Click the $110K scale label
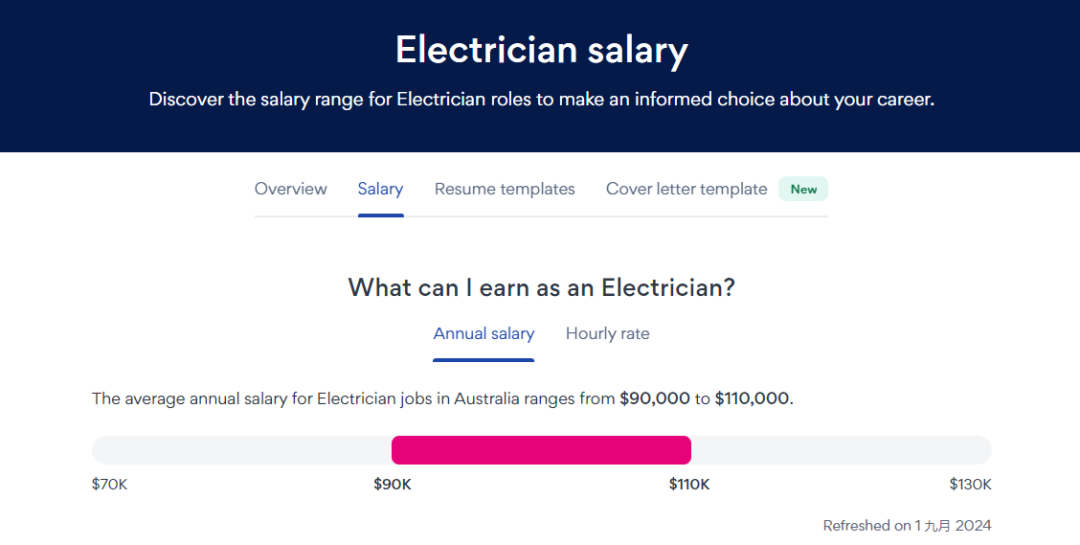 689,484
